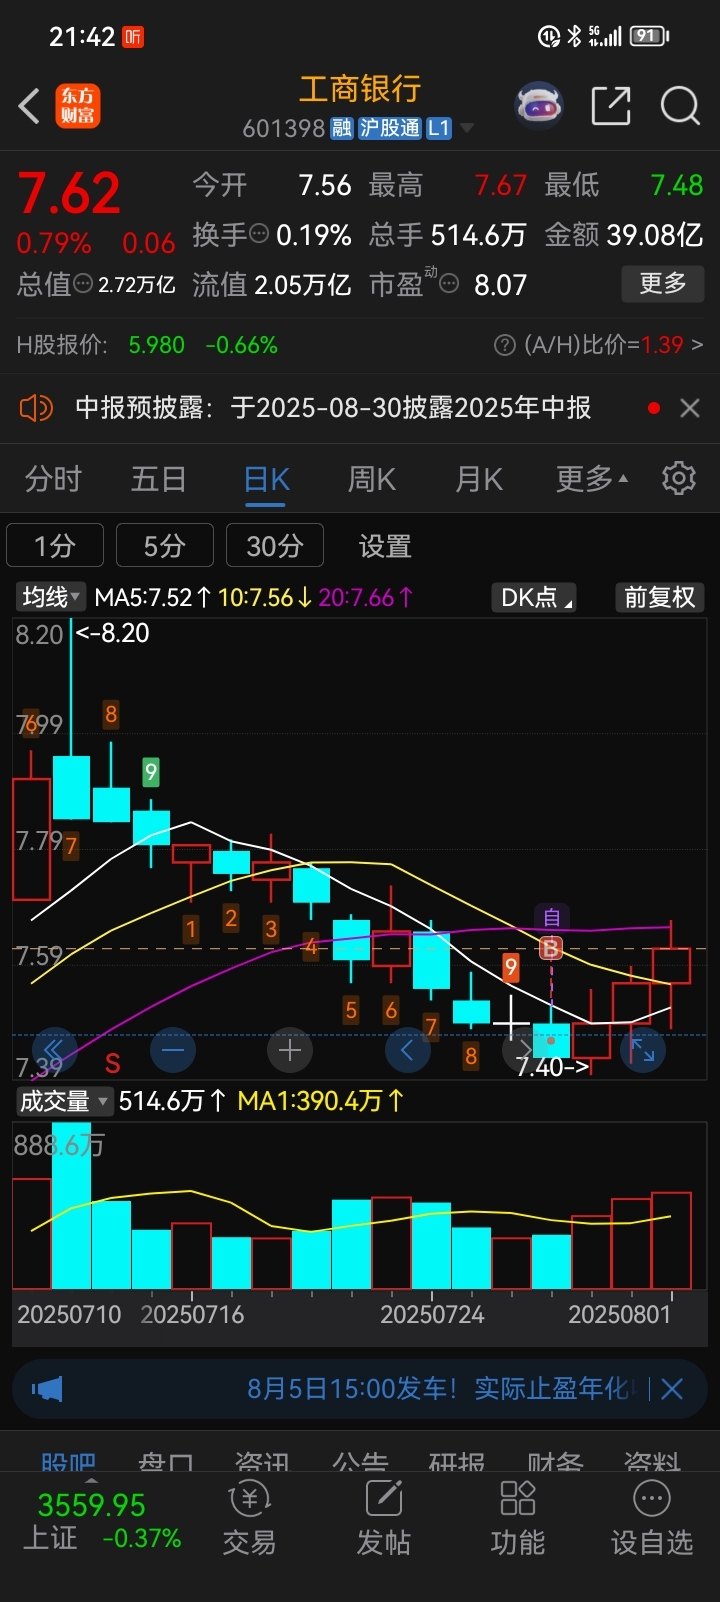Select the 1分 interval button
This screenshot has height=1602, width=720.
coord(55,546)
